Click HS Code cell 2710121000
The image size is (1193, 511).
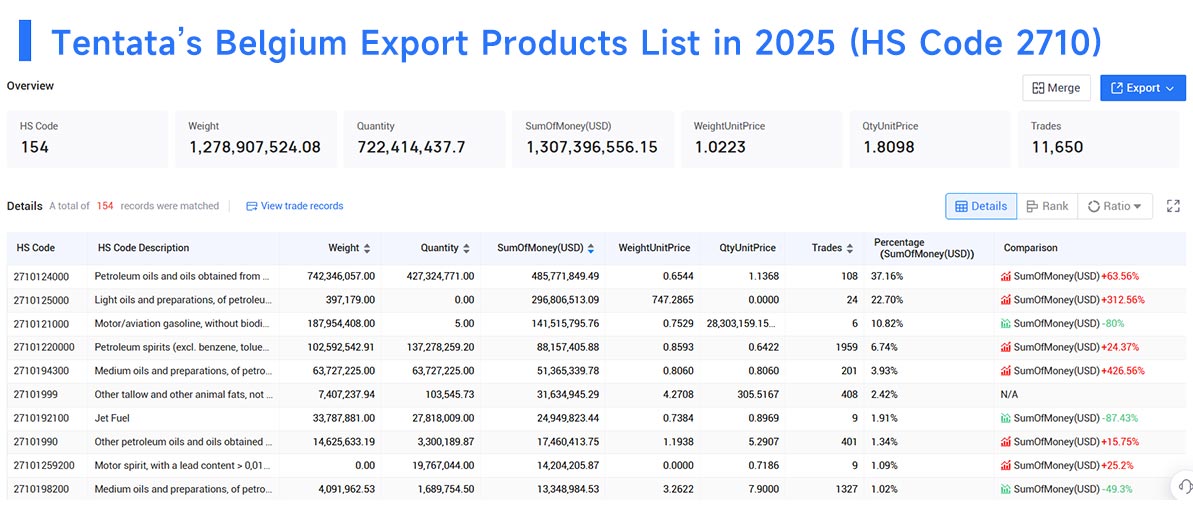[x=41, y=323]
